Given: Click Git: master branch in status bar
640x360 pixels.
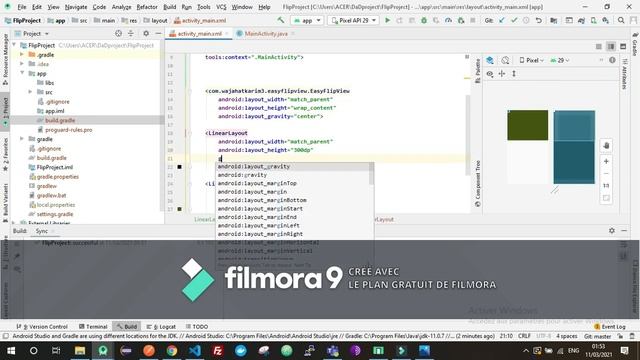Looking at the screenshot, I should click(598, 336).
